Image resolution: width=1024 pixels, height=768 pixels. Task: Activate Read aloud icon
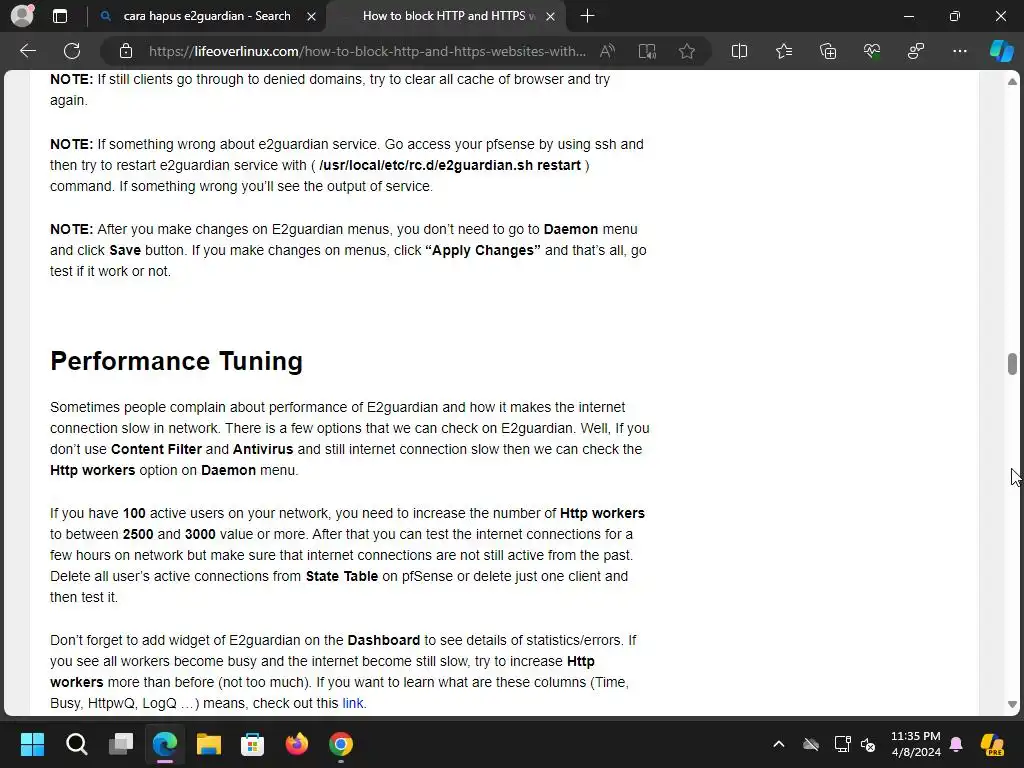coord(607,51)
